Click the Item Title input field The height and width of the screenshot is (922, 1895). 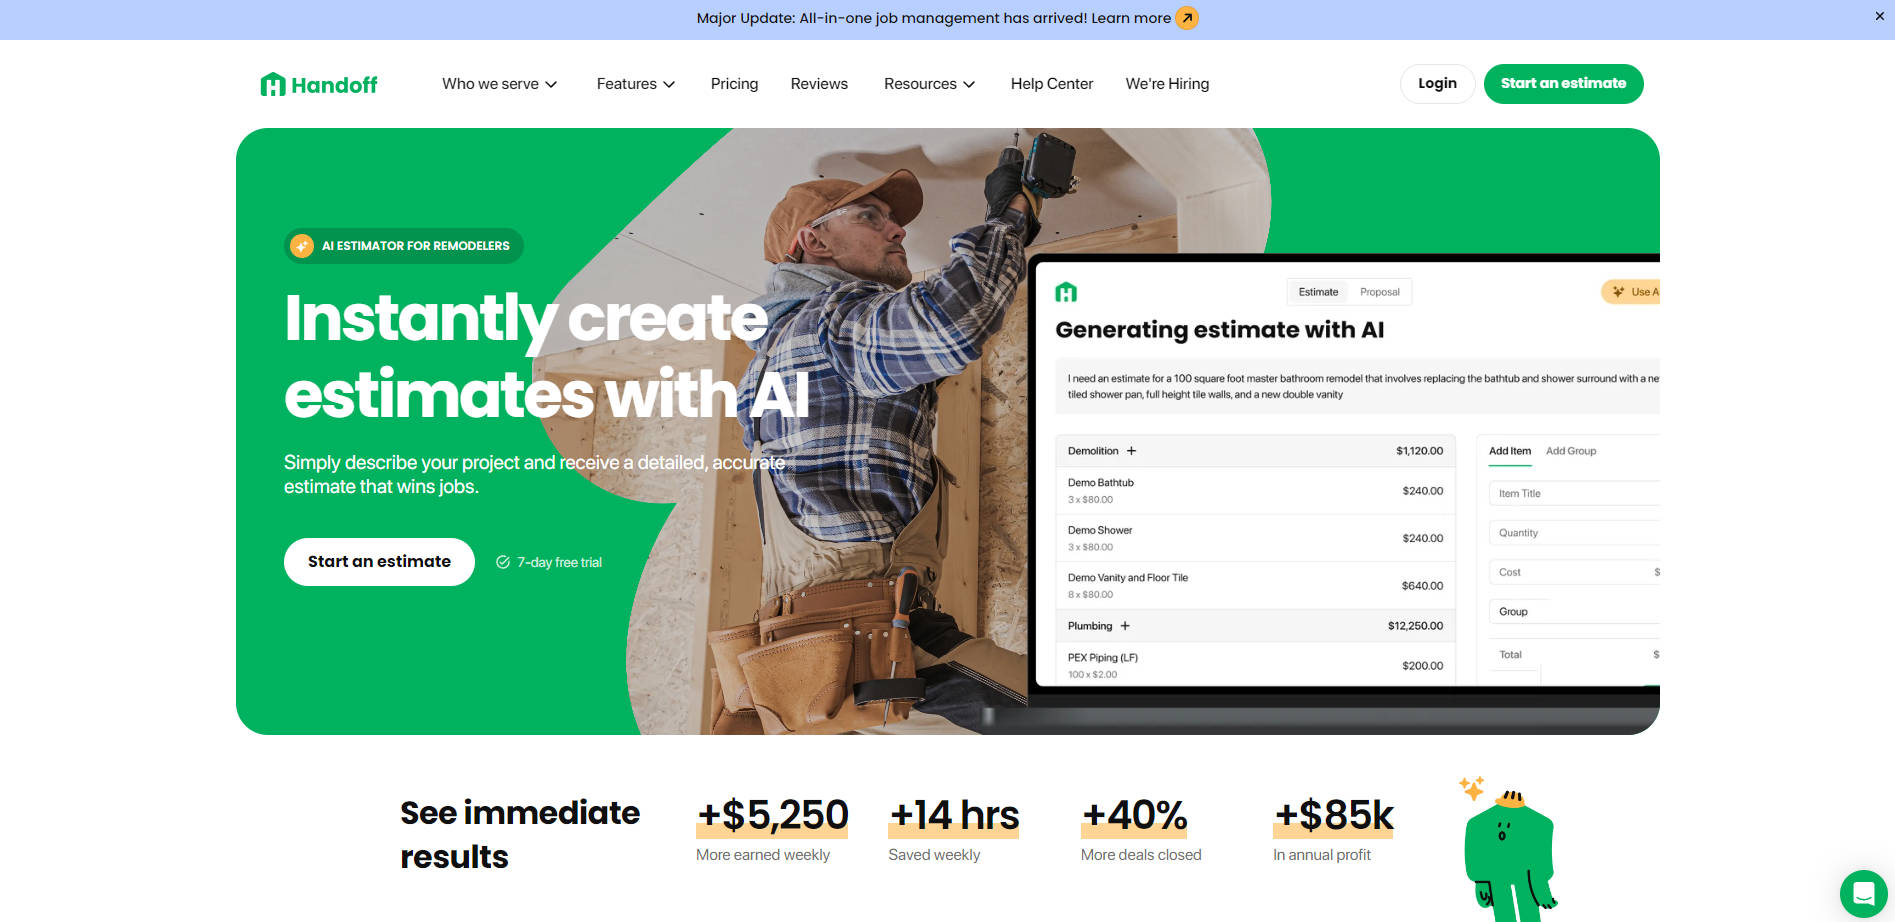[x=1573, y=493]
